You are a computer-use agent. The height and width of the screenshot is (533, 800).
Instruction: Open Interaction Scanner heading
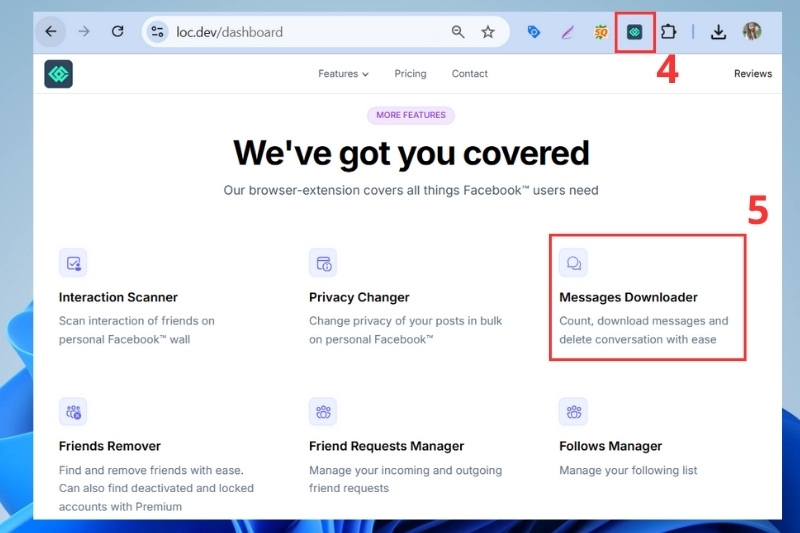tap(118, 297)
